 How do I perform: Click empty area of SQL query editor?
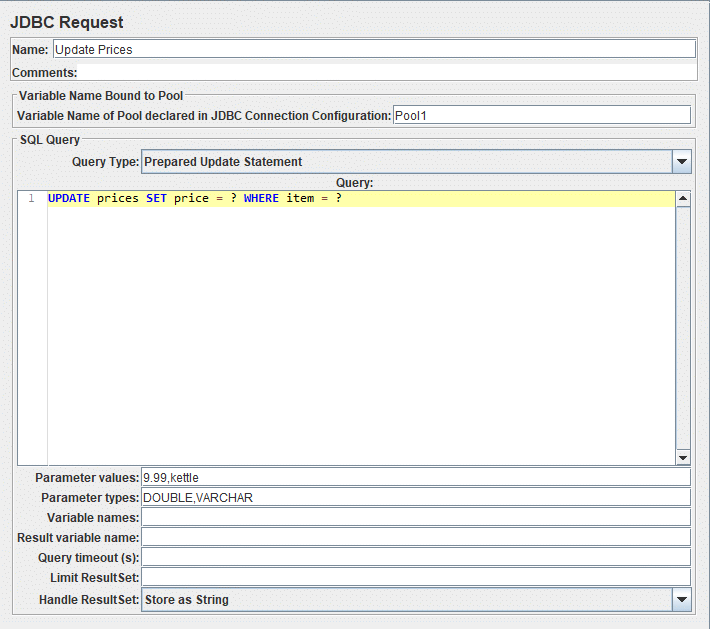(360, 340)
